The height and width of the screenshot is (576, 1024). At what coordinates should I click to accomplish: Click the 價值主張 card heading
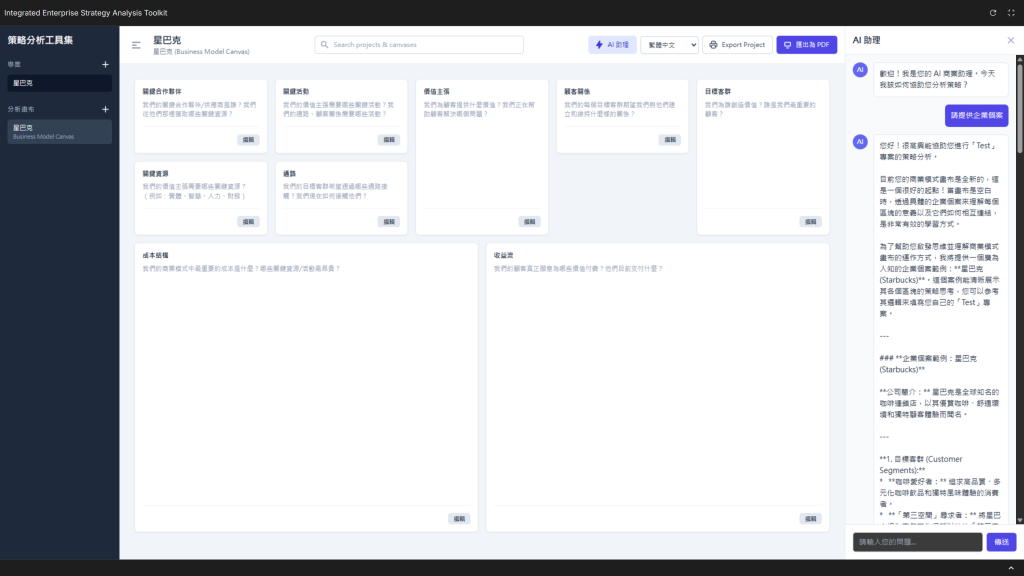[436, 92]
